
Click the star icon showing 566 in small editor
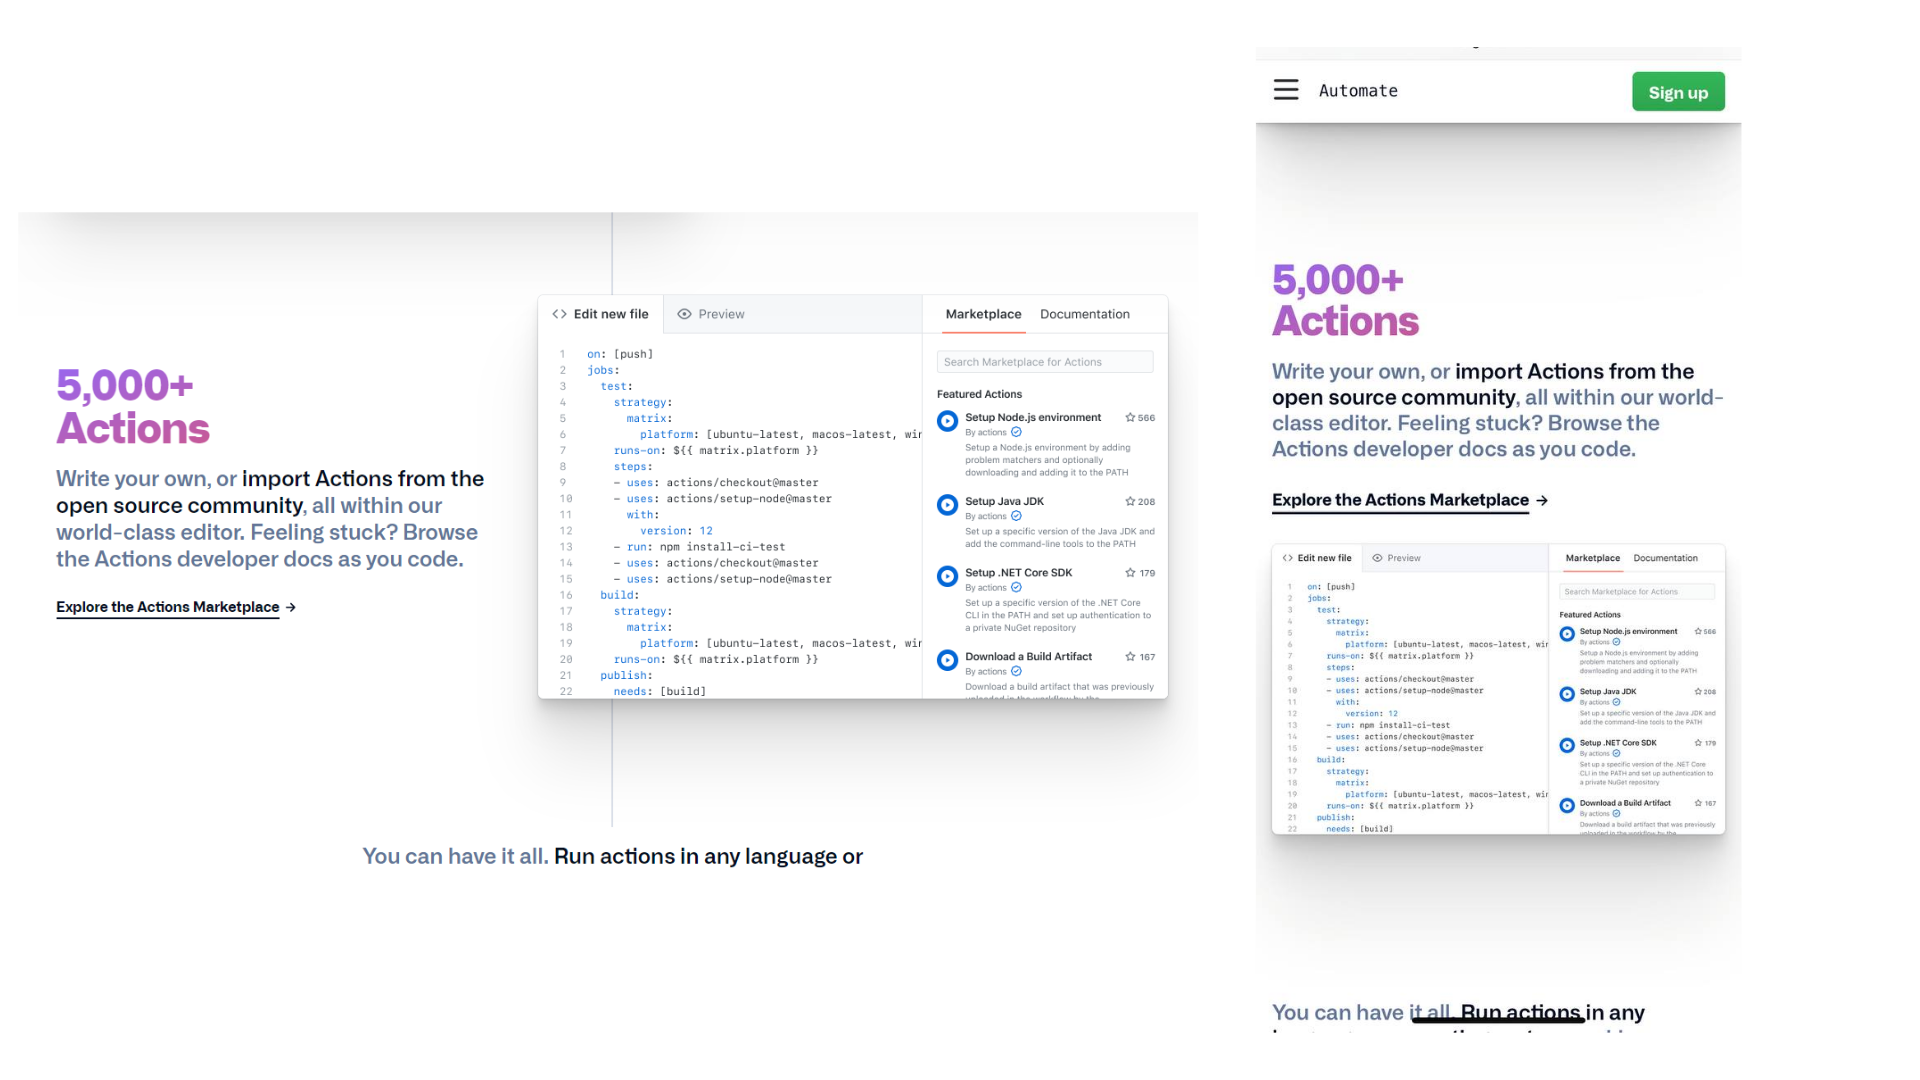click(1698, 632)
